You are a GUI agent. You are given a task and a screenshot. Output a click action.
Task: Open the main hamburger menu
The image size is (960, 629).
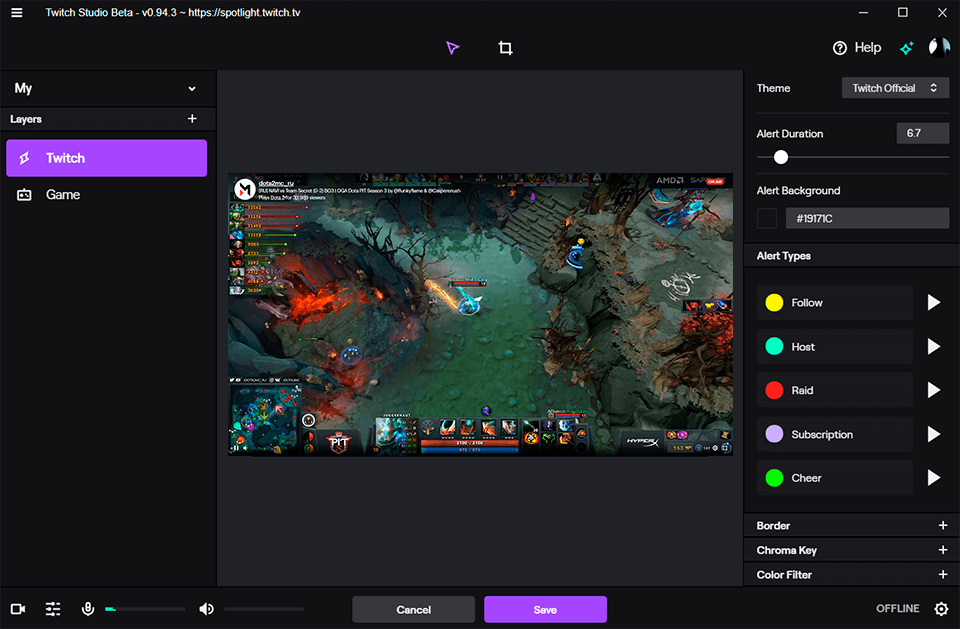point(16,12)
